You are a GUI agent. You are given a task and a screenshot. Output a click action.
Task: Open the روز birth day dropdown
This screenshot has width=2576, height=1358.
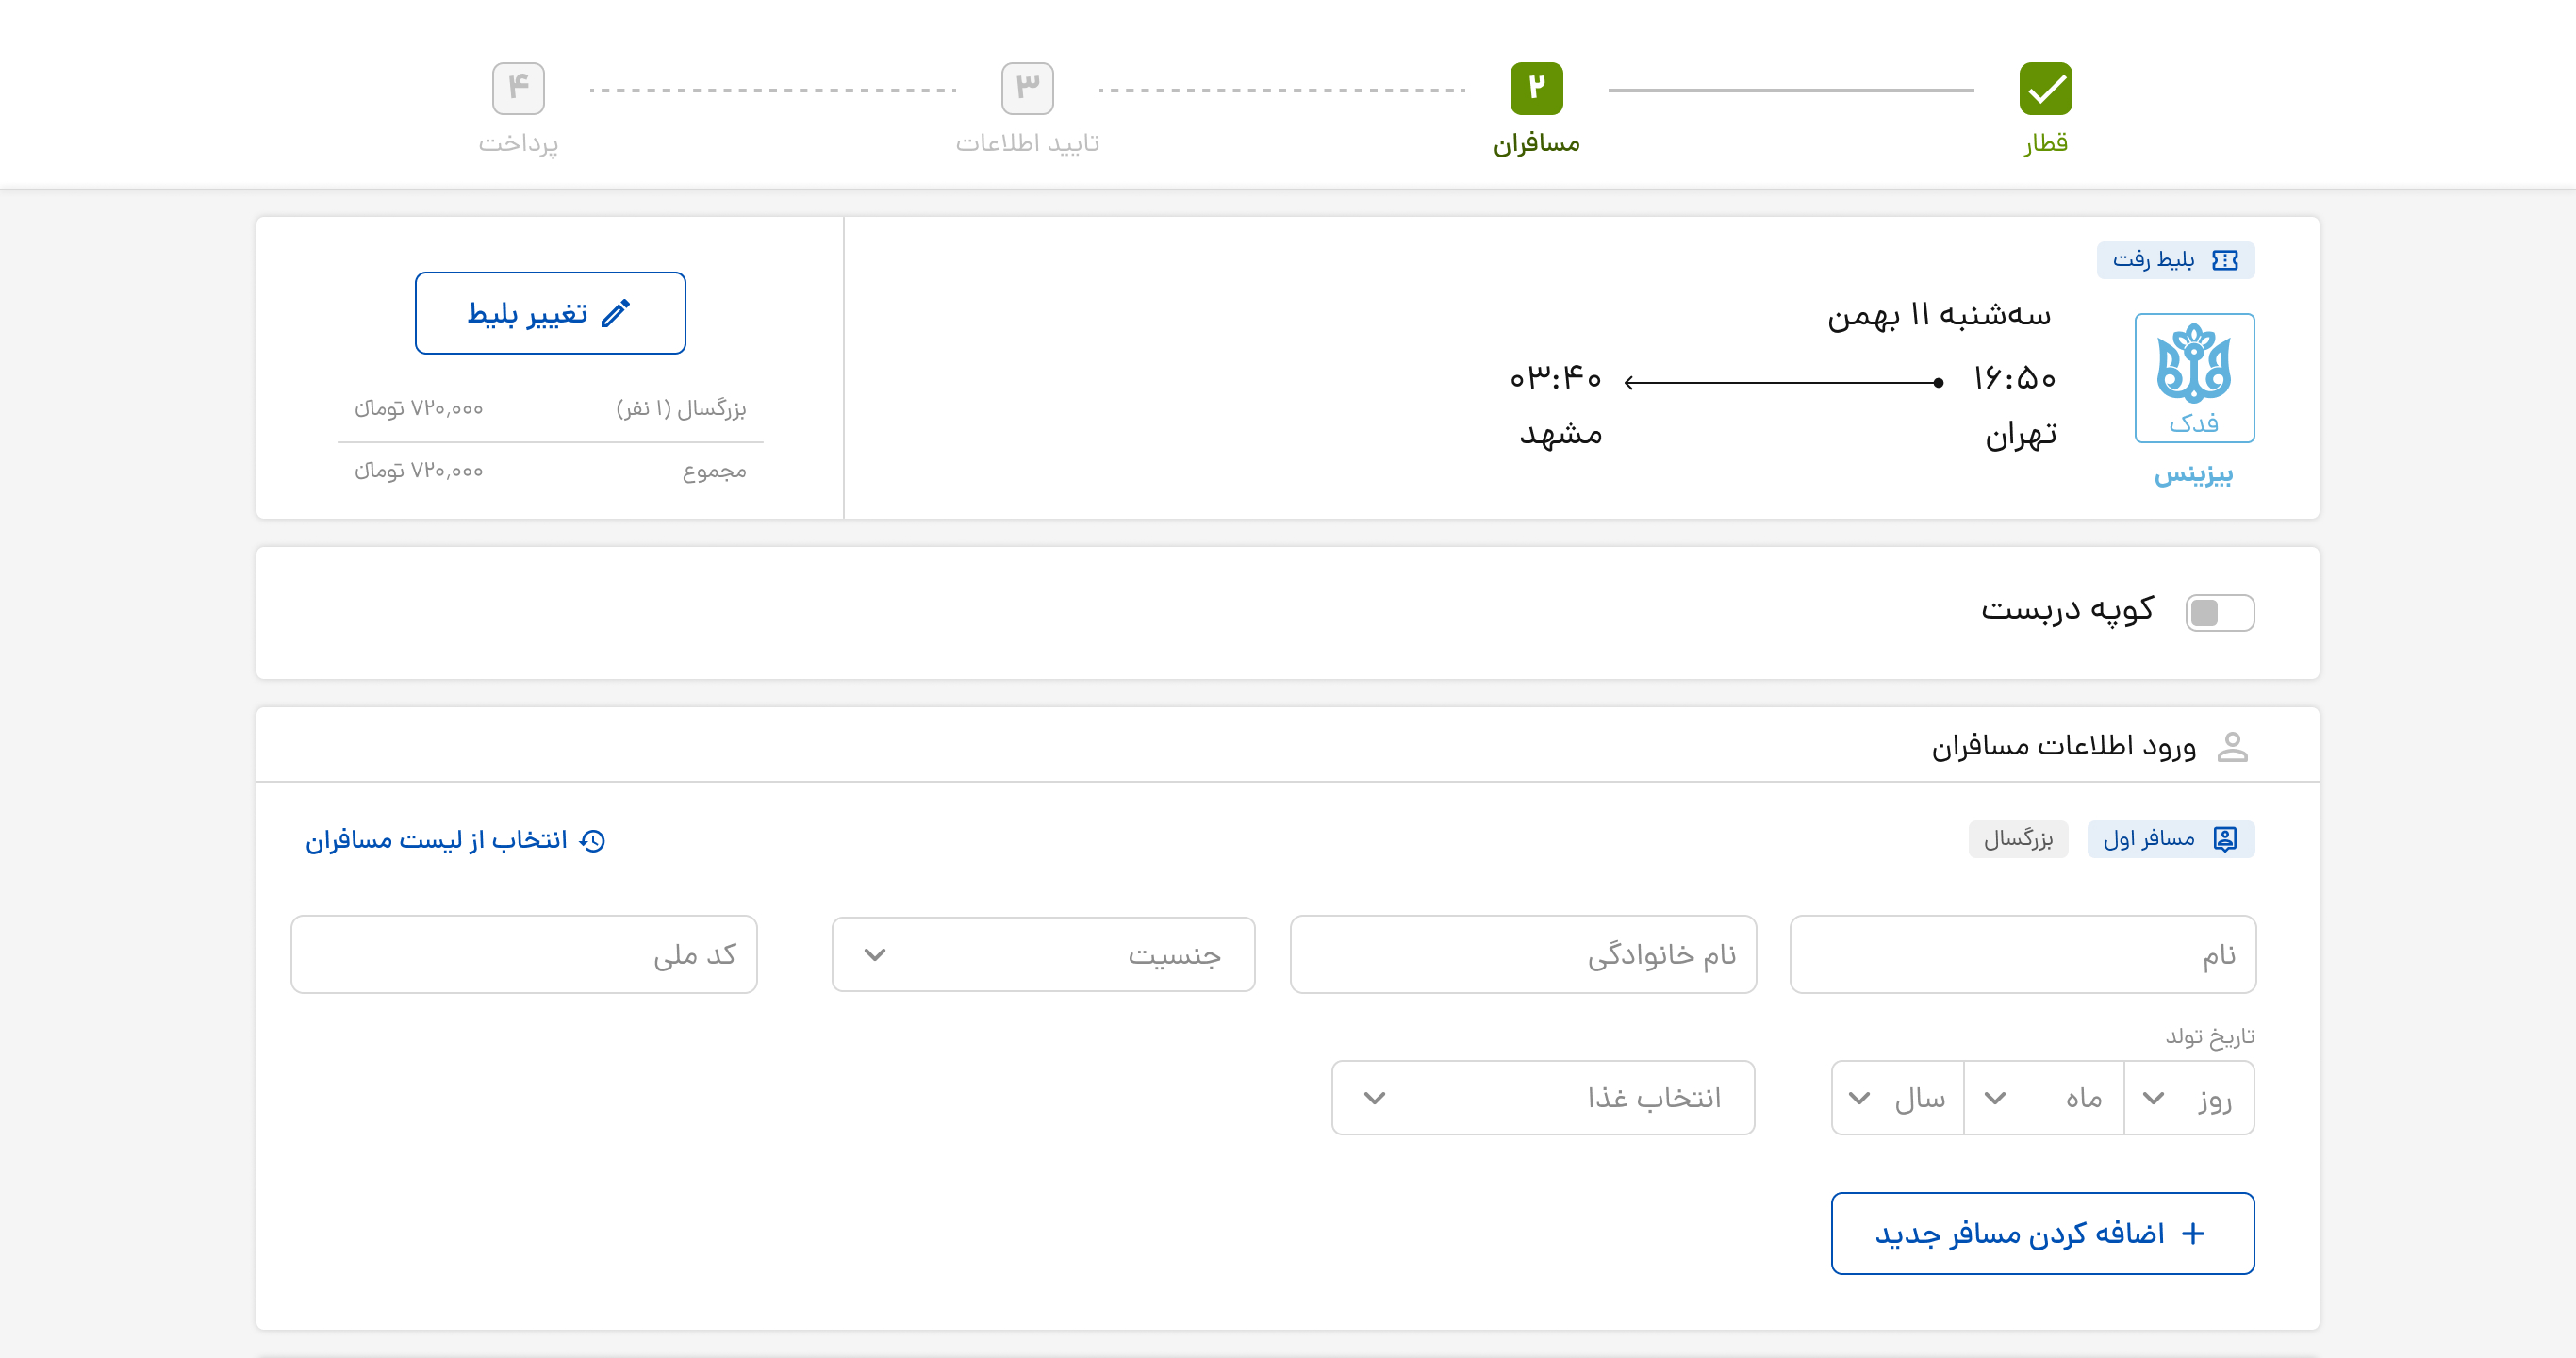[2189, 1098]
